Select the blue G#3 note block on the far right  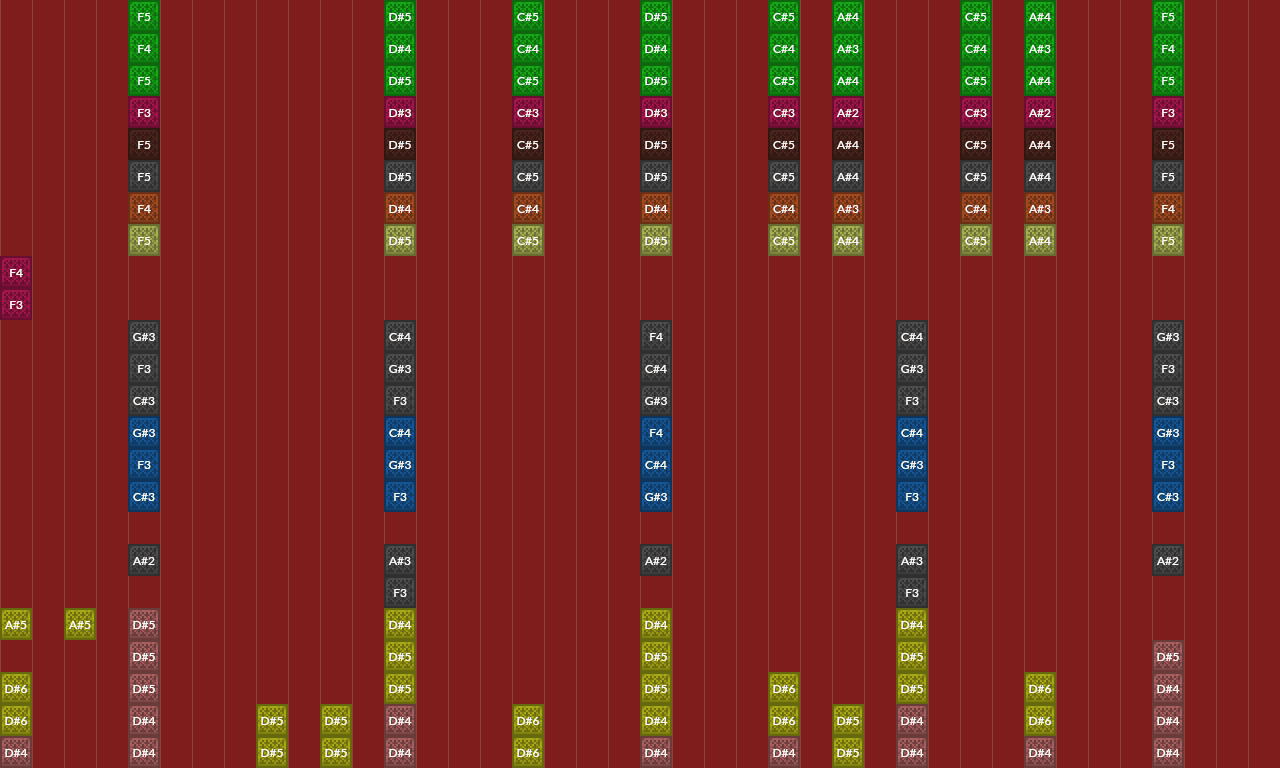pyautogui.click(x=1167, y=433)
